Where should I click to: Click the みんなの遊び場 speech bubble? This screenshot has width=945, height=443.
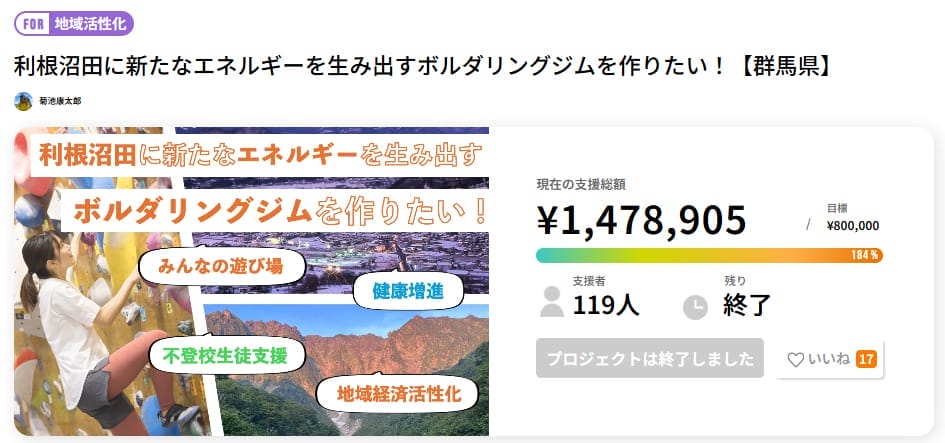222,267
